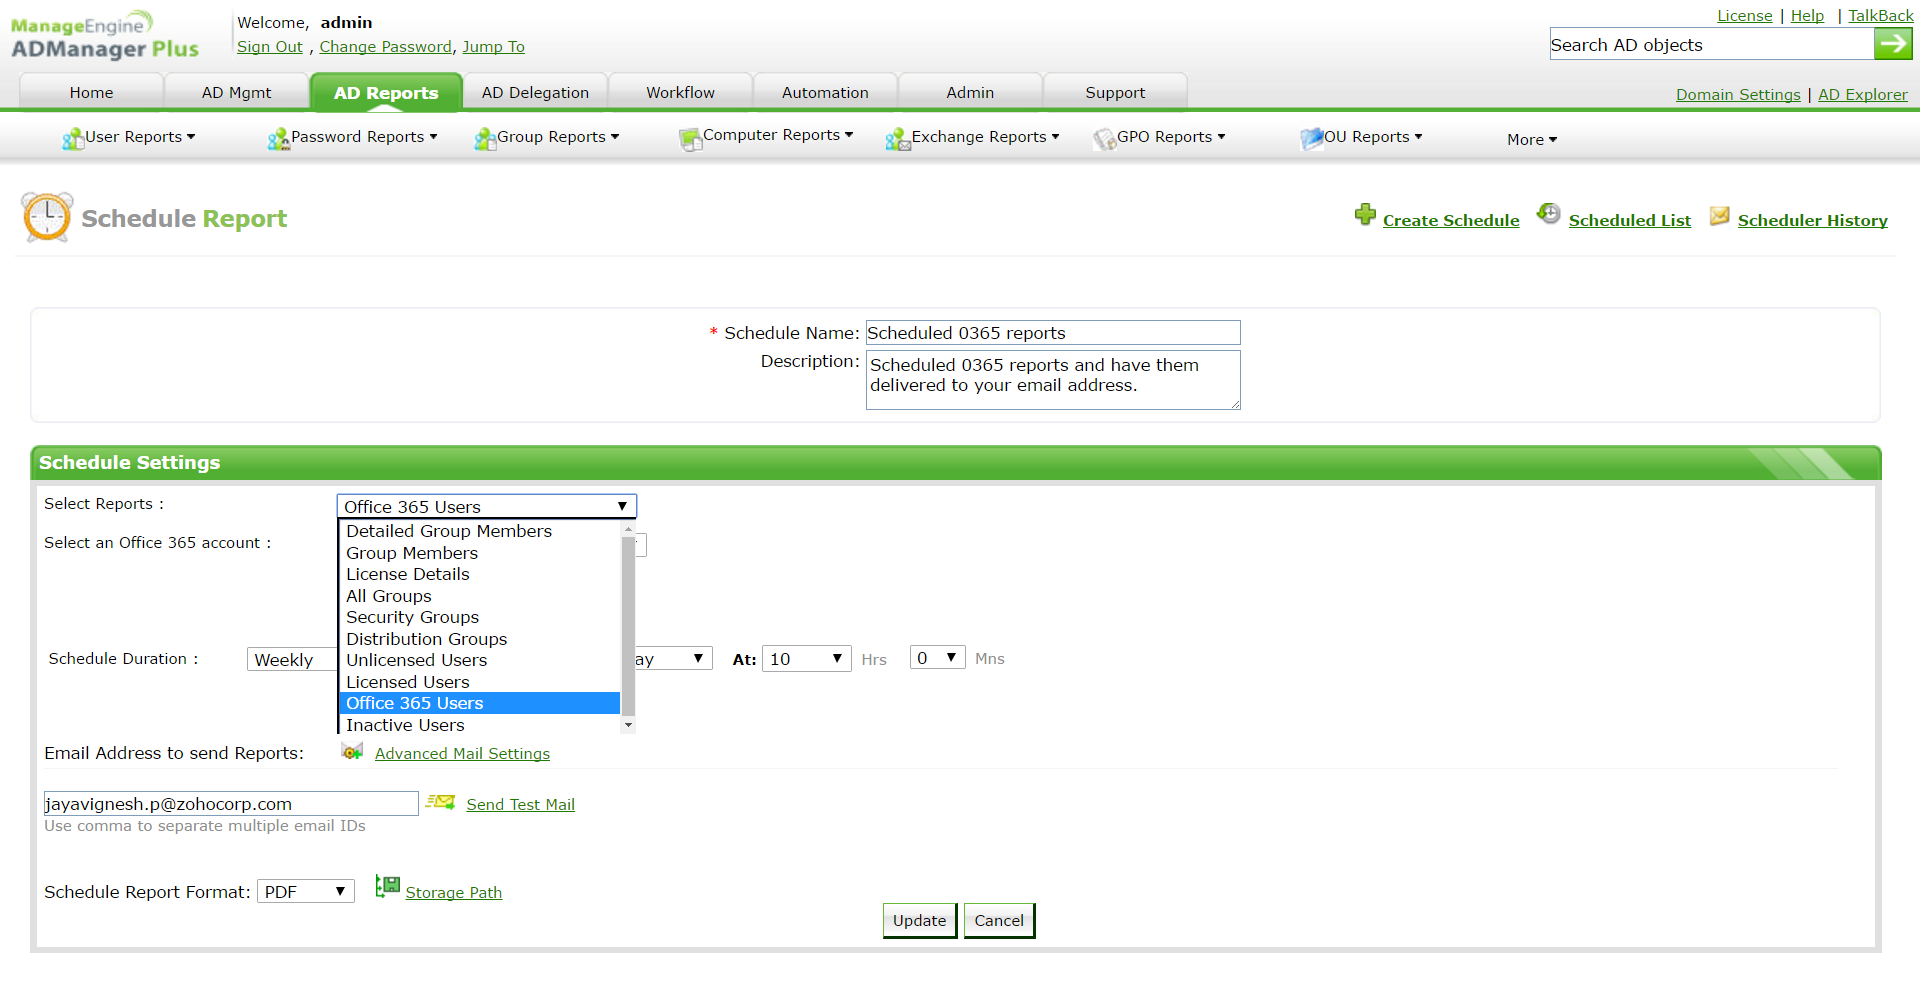Open the AD Delegation tab
Image resolution: width=1924 pixels, height=983 pixels.
pyautogui.click(x=535, y=93)
